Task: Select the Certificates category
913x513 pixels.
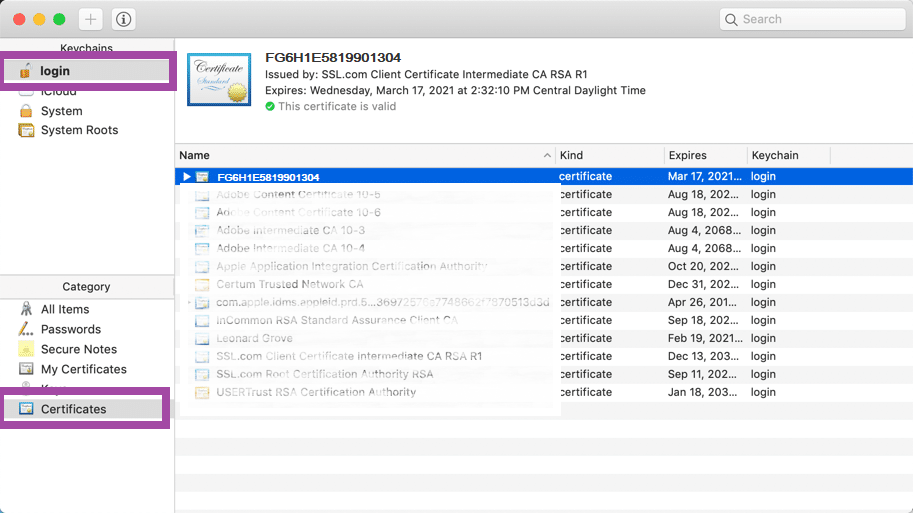Action: click(83, 409)
